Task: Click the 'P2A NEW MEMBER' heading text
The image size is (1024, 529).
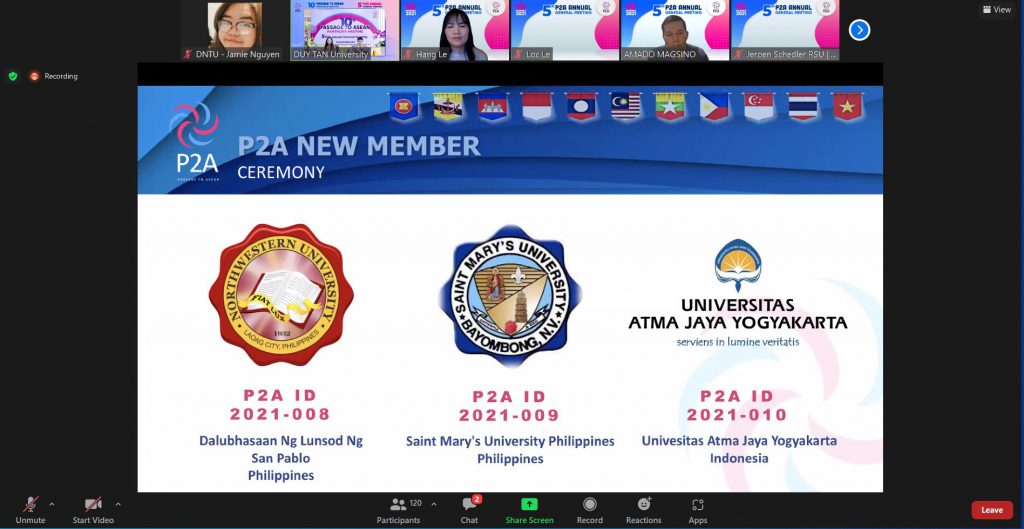Action: tap(359, 146)
